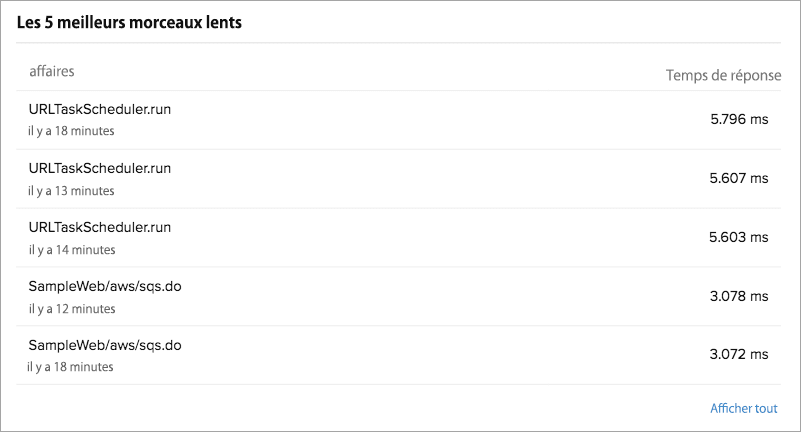Click the 3.072 ms response time value
The width and height of the screenshot is (801, 432).
(x=738, y=354)
